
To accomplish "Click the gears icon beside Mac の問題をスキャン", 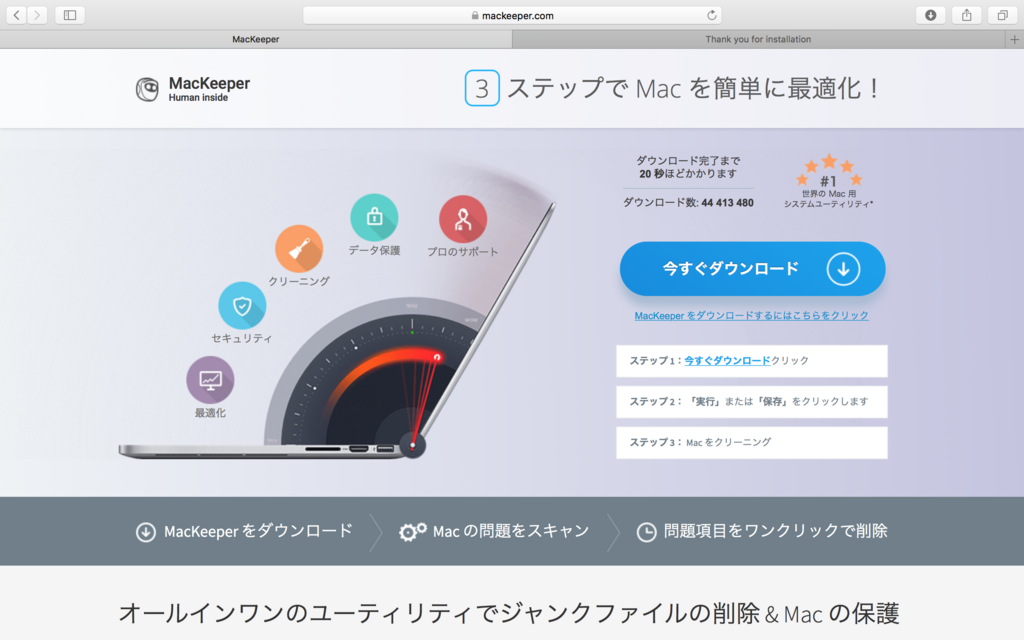I will tap(413, 532).
